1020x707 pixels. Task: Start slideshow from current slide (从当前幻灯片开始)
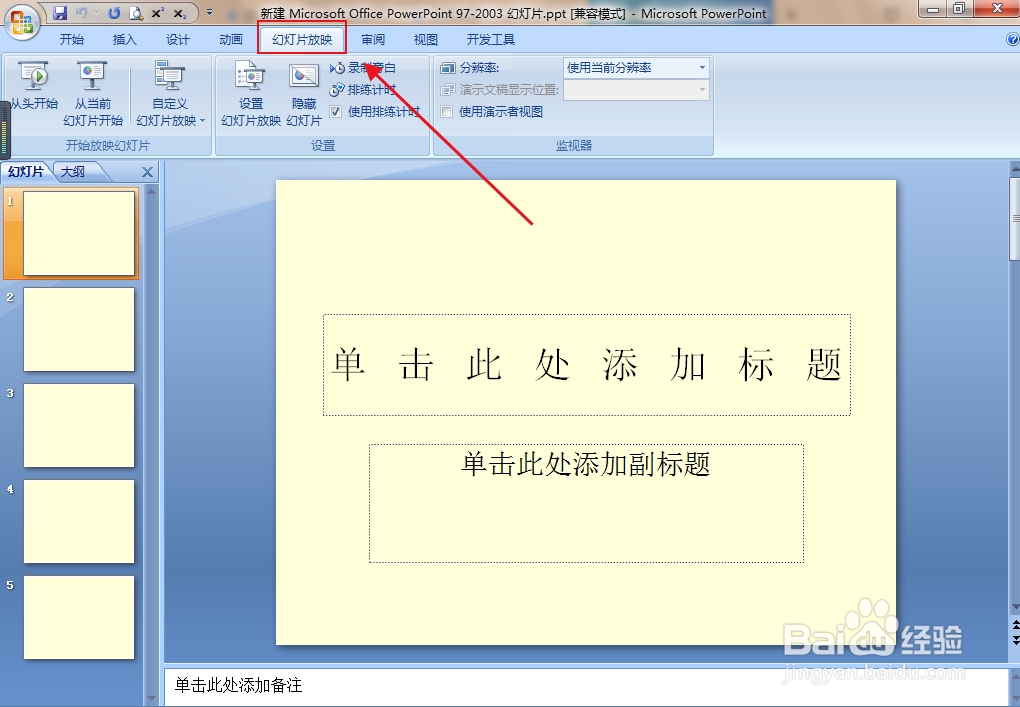(92, 93)
